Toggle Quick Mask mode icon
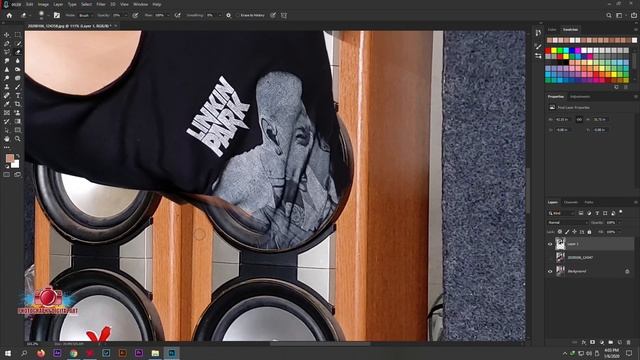This screenshot has width=640, height=360. (x=7, y=174)
